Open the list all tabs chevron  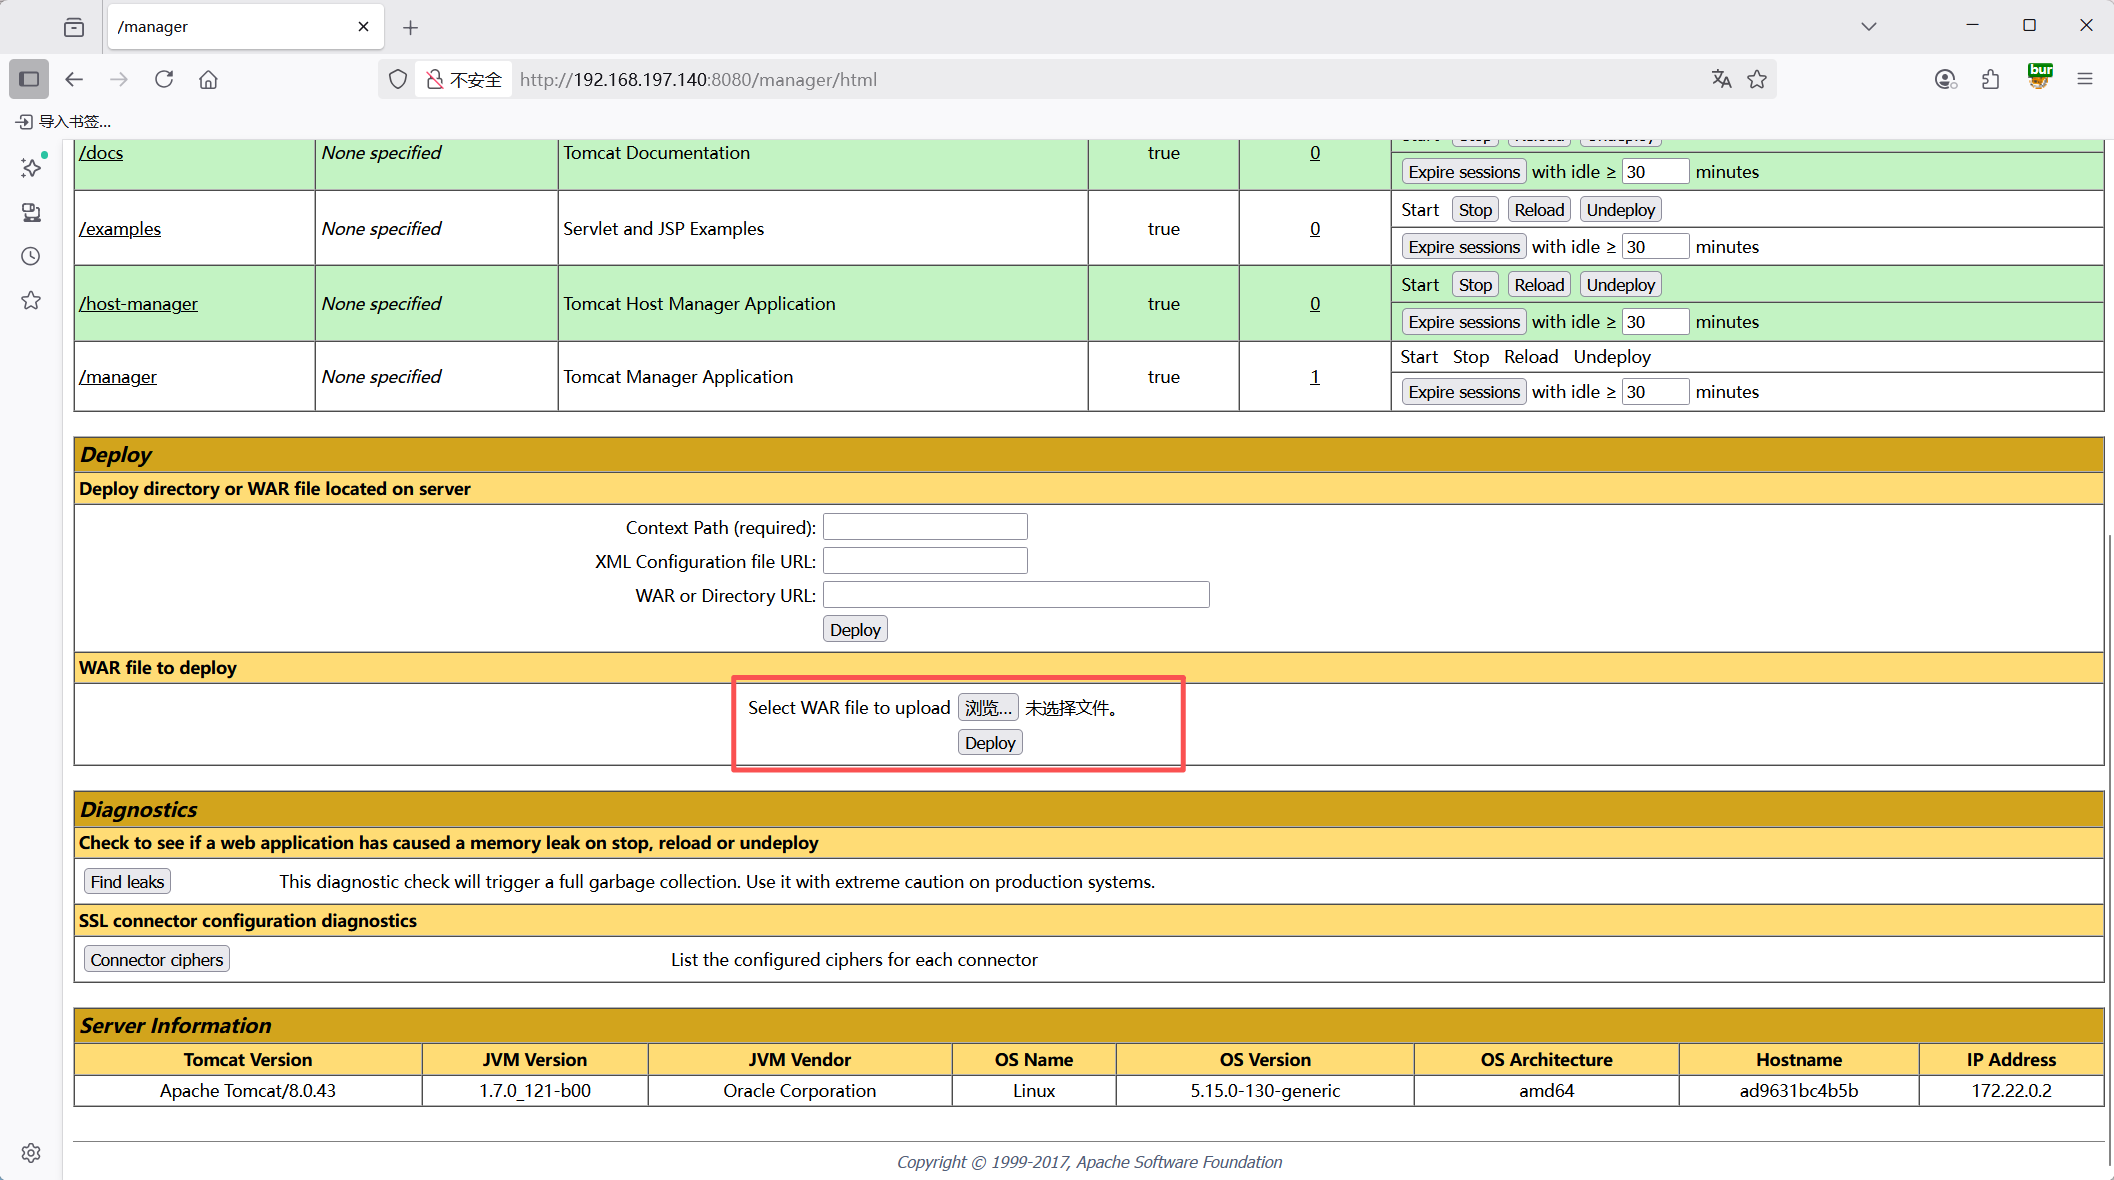pos(1869,27)
